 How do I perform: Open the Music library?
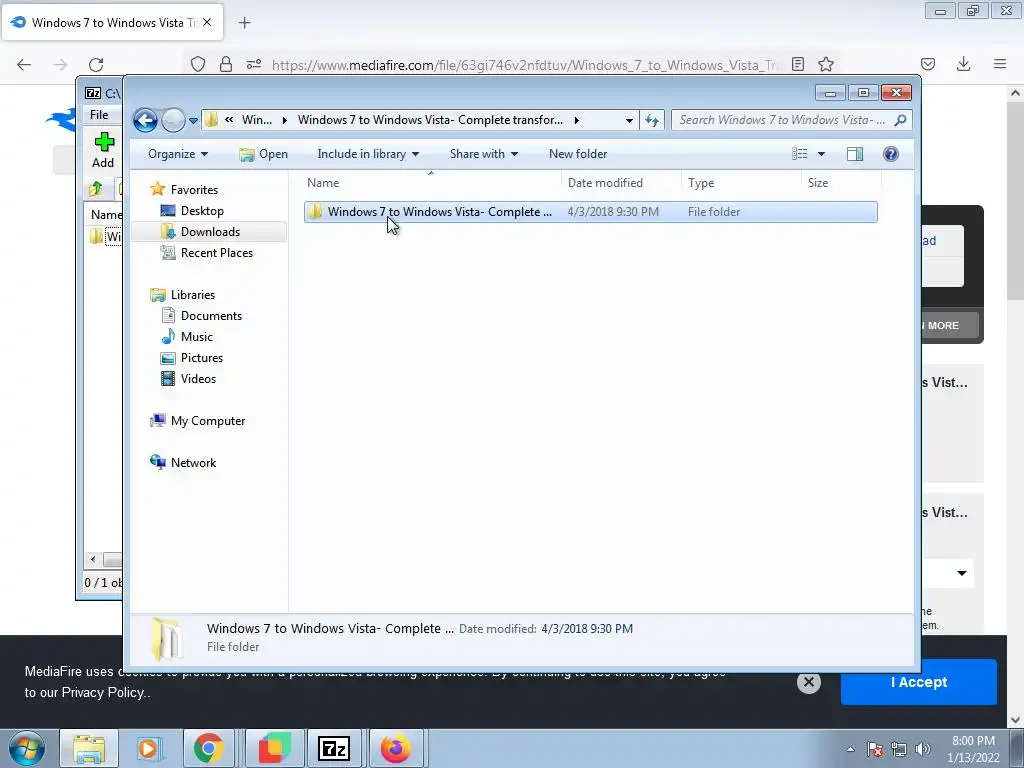[196, 337]
